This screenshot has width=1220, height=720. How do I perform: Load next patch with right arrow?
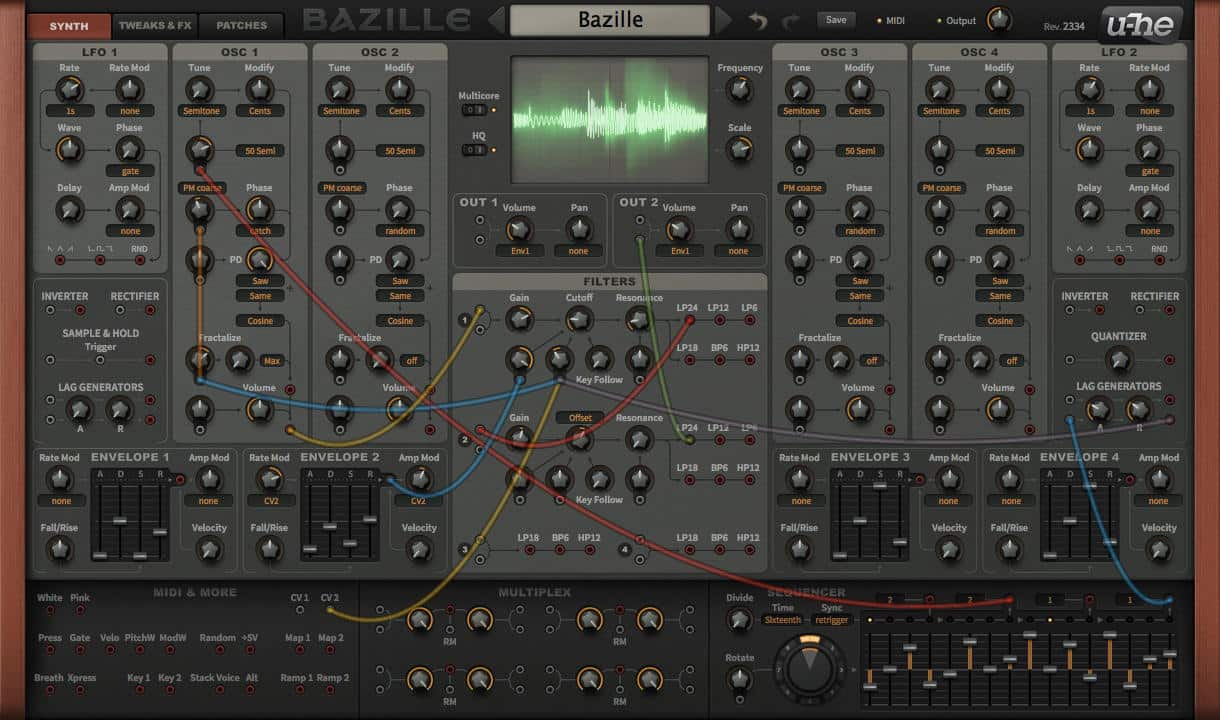[x=723, y=20]
